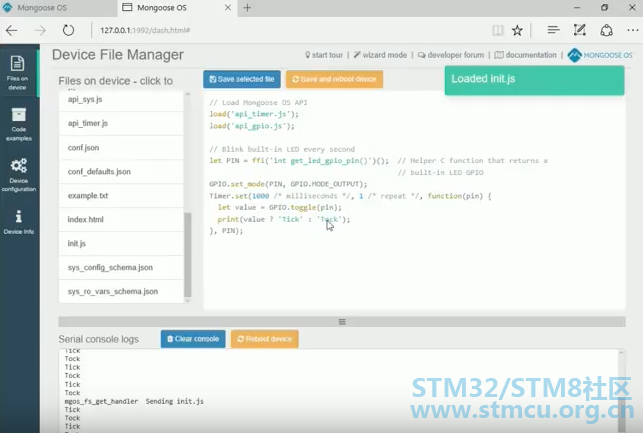The image size is (643, 433).
Task: Open api_timer.js in file list
Action: [x=121, y=123]
